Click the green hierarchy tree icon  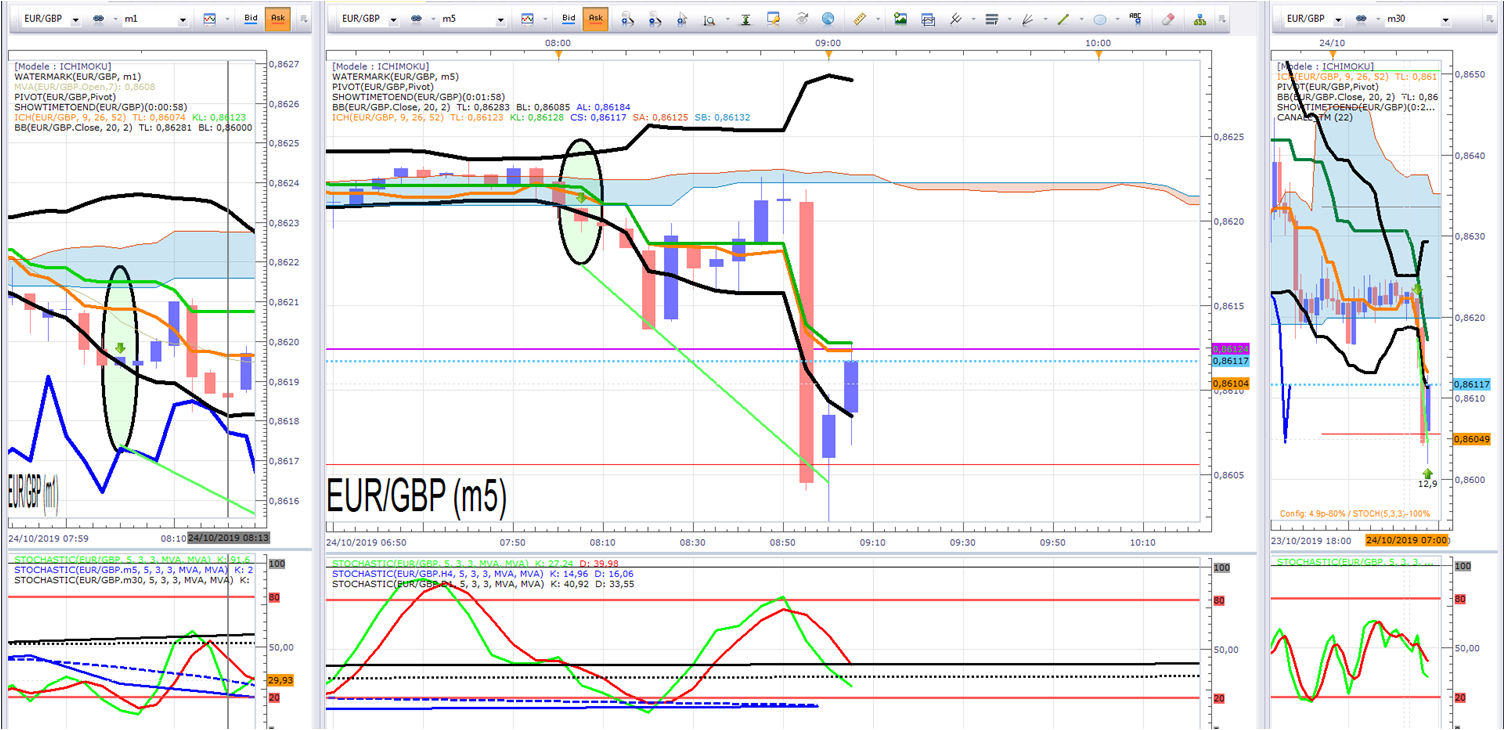tap(1198, 19)
